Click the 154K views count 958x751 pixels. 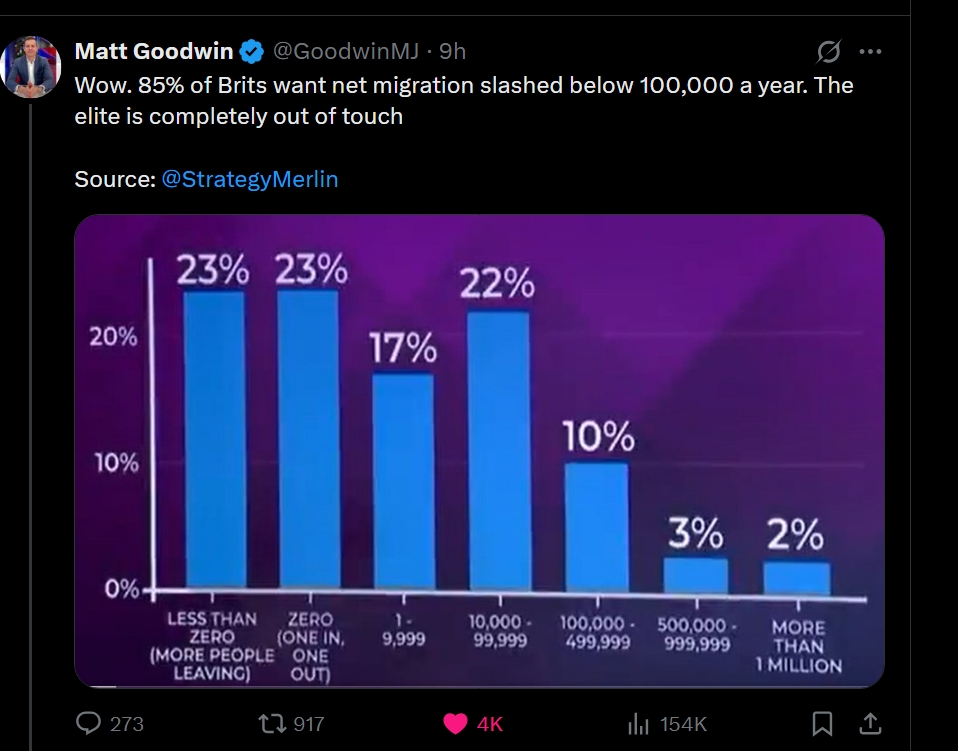(x=684, y=723)
